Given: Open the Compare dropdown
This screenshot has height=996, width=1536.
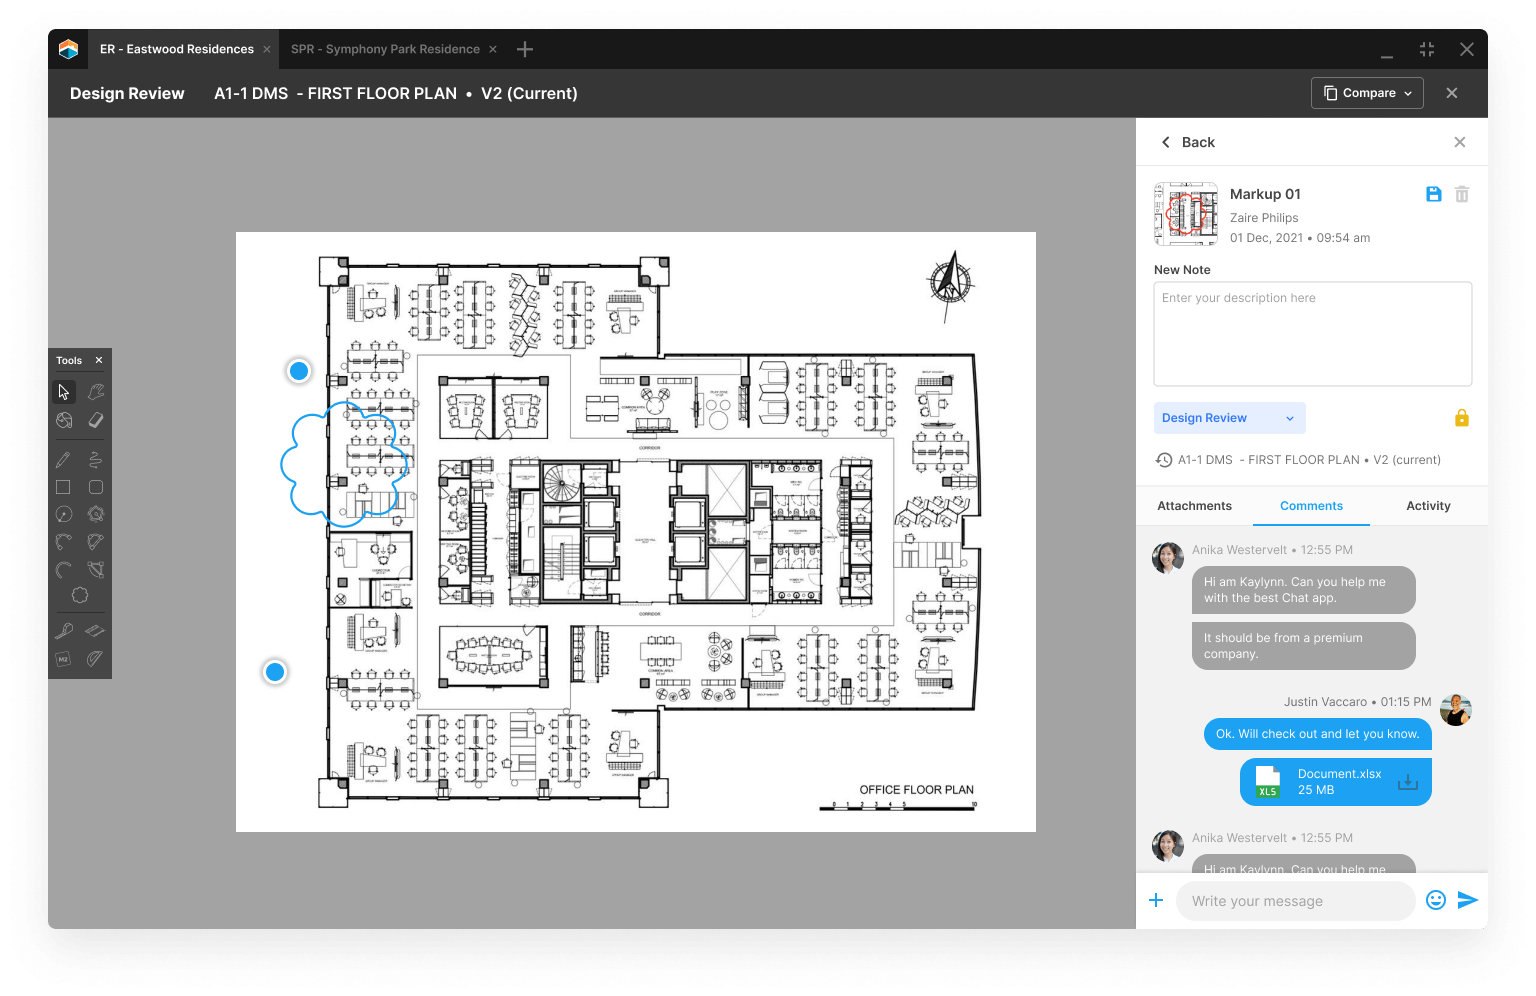Looking at the screenshot, I should point(1367,93).
